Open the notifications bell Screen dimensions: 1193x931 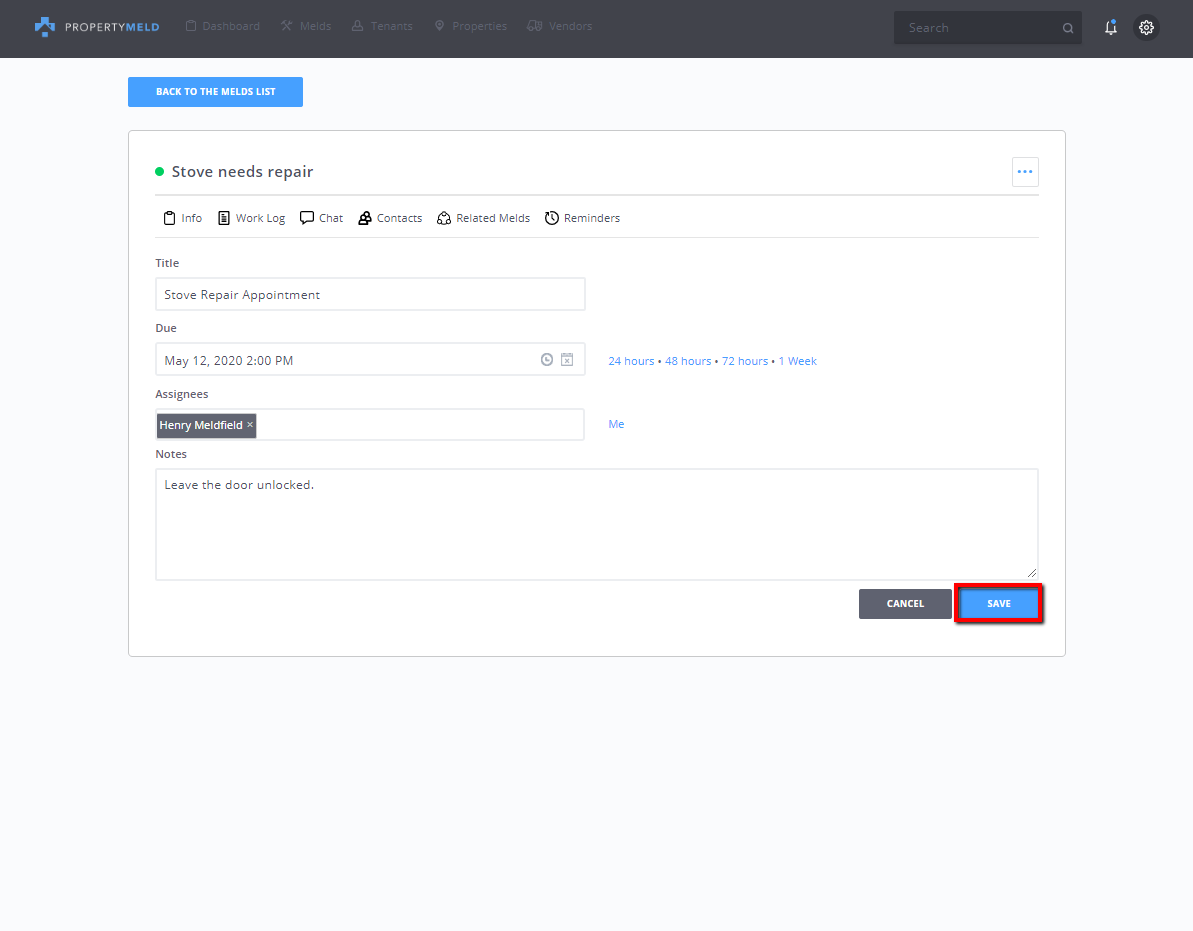tap(1110, 28)
